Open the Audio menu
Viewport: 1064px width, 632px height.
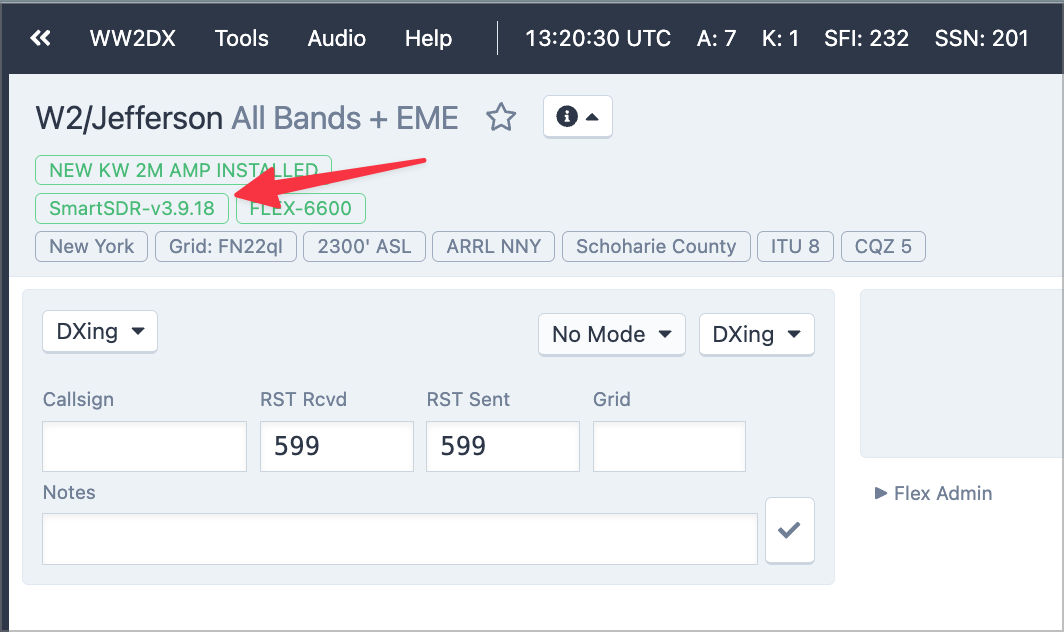[336, 39]
